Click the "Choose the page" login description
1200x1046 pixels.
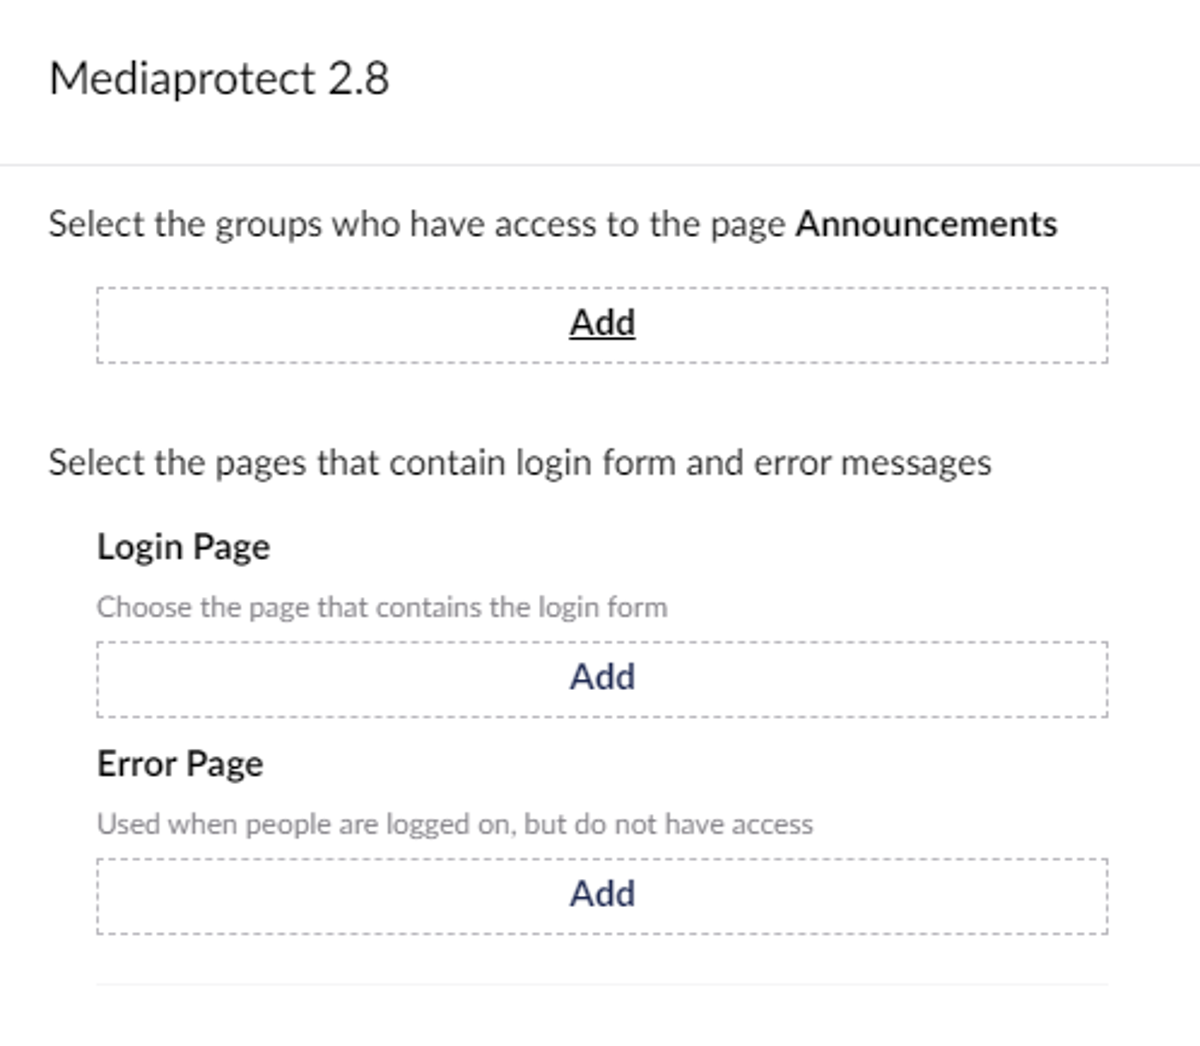pyautogui.click(x=381, y=607)
